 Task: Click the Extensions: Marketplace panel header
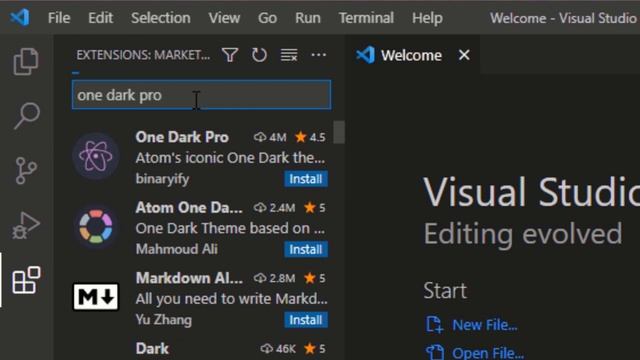tap(143, 55)
